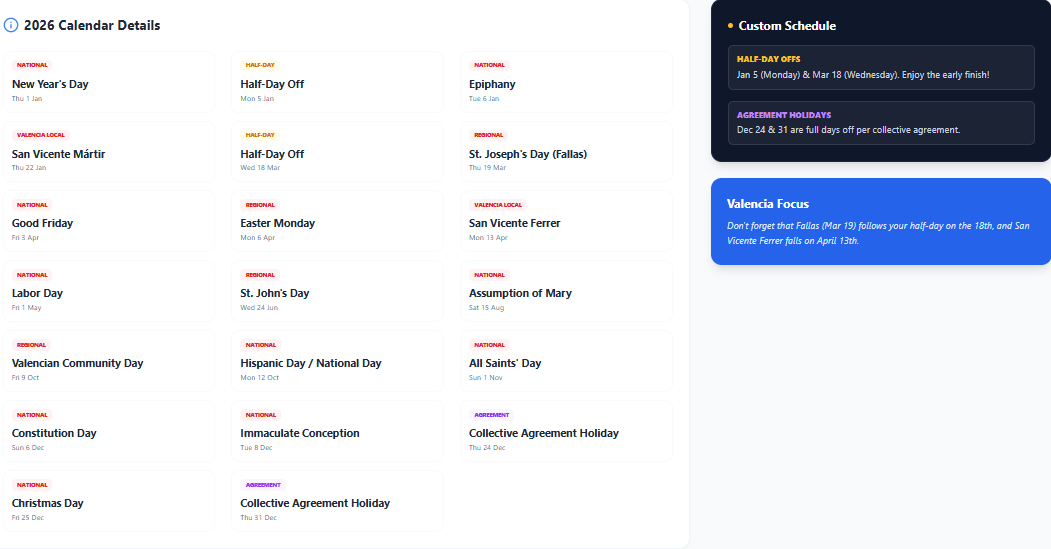Viewport: 1051px width, 549px height.
Task: Click the Sat 15 Aug date
Action: tap(486, 308)
